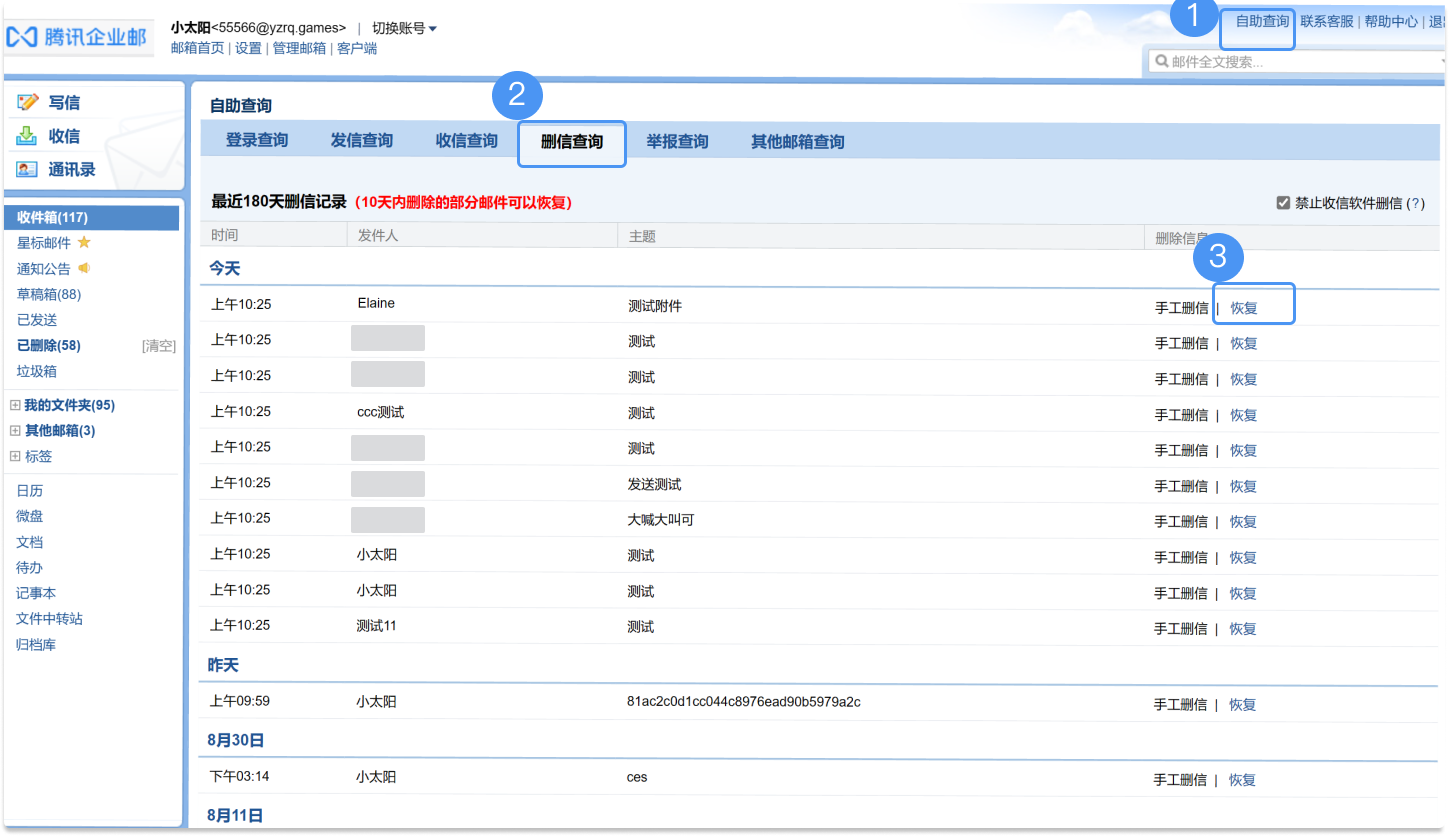Click the 时间 column header

pos(225,236)
